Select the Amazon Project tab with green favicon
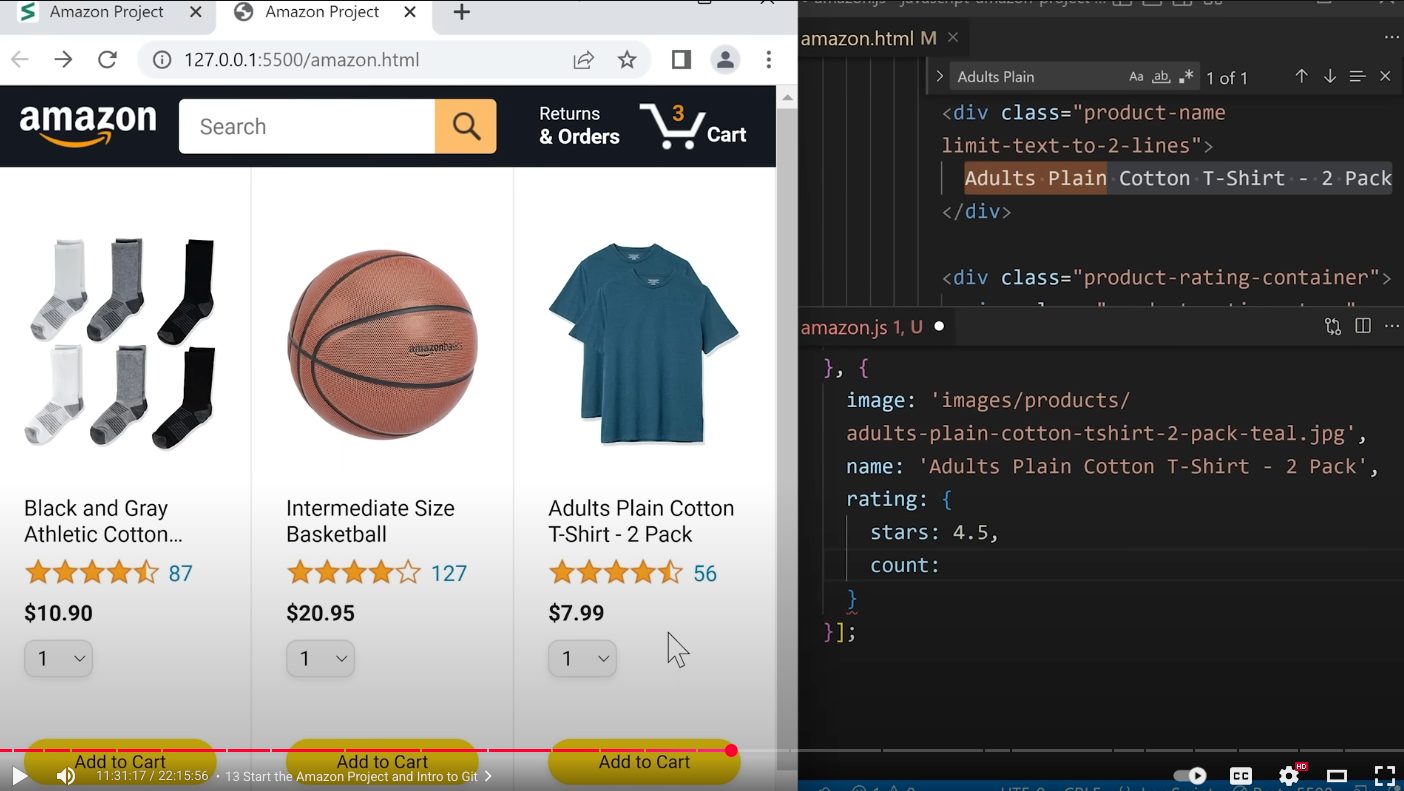 [x=105, y=12]
